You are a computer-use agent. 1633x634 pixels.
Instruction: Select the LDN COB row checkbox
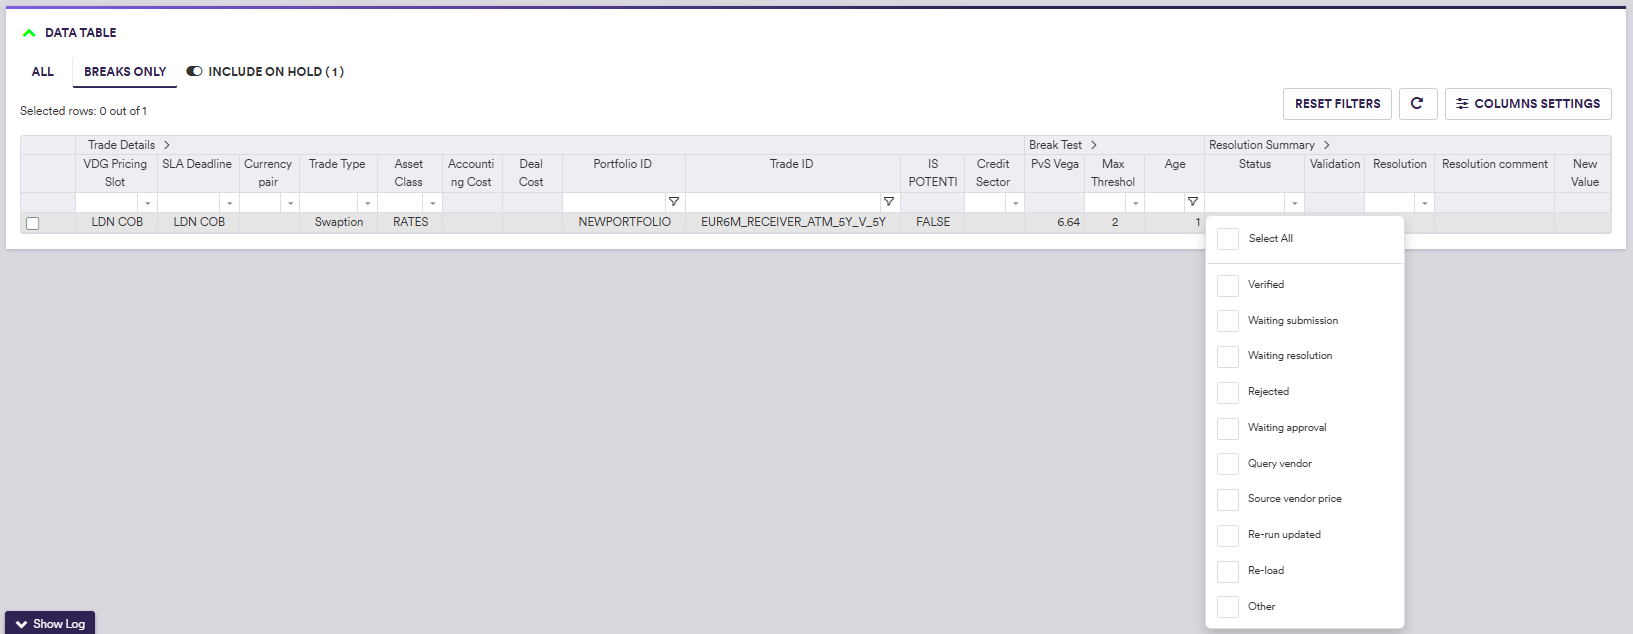click(33, 223)
